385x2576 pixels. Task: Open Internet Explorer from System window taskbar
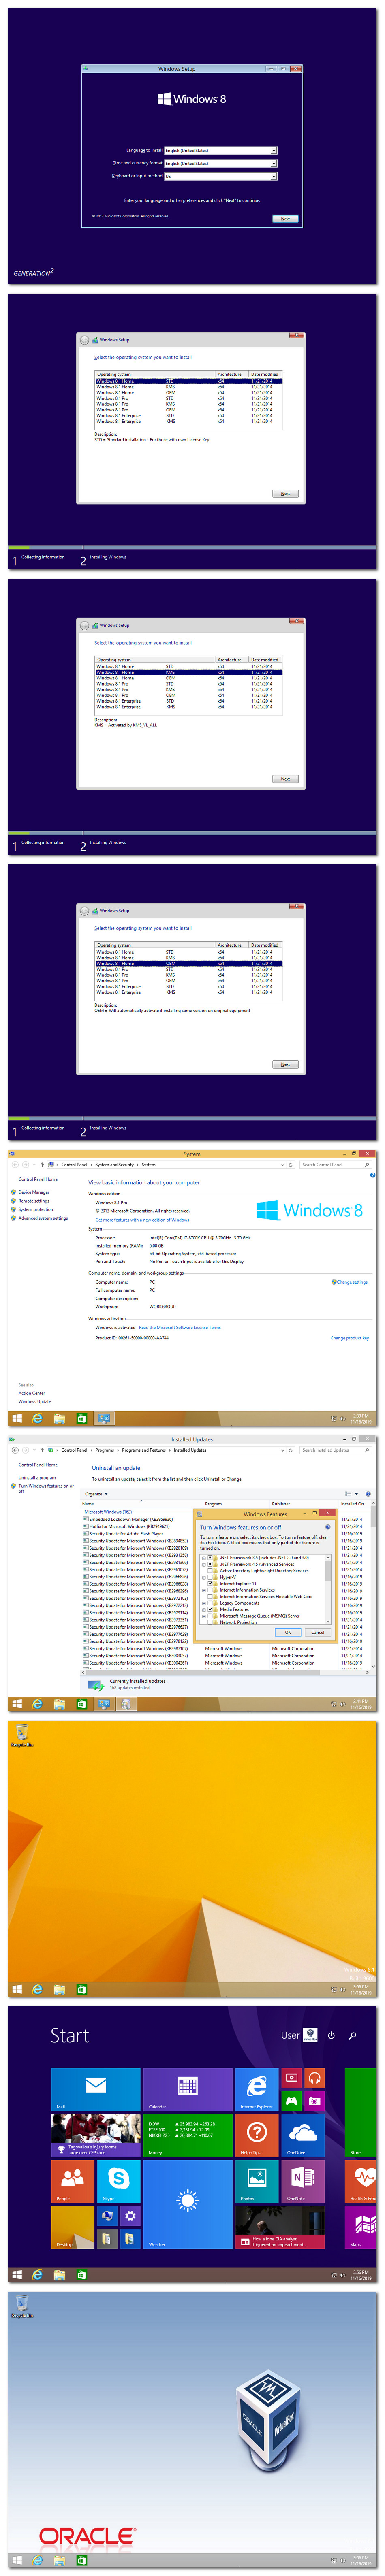click(38, 1418)
